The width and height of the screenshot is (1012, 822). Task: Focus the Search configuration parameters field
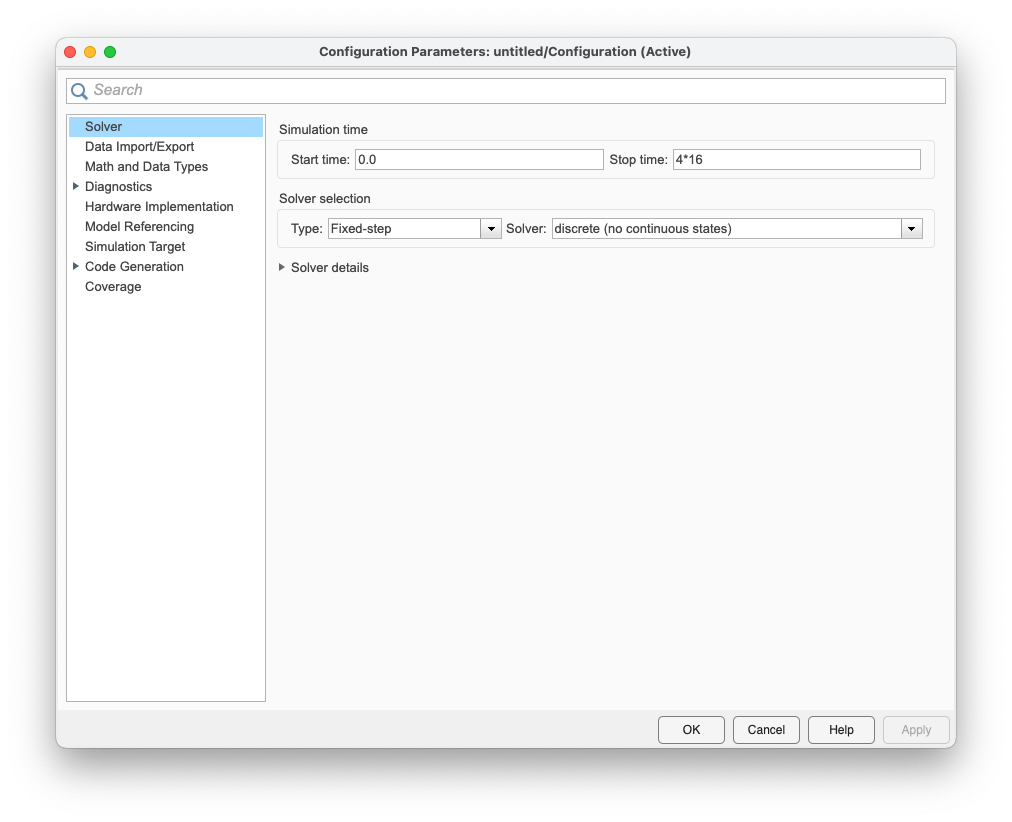coord(505,91)
